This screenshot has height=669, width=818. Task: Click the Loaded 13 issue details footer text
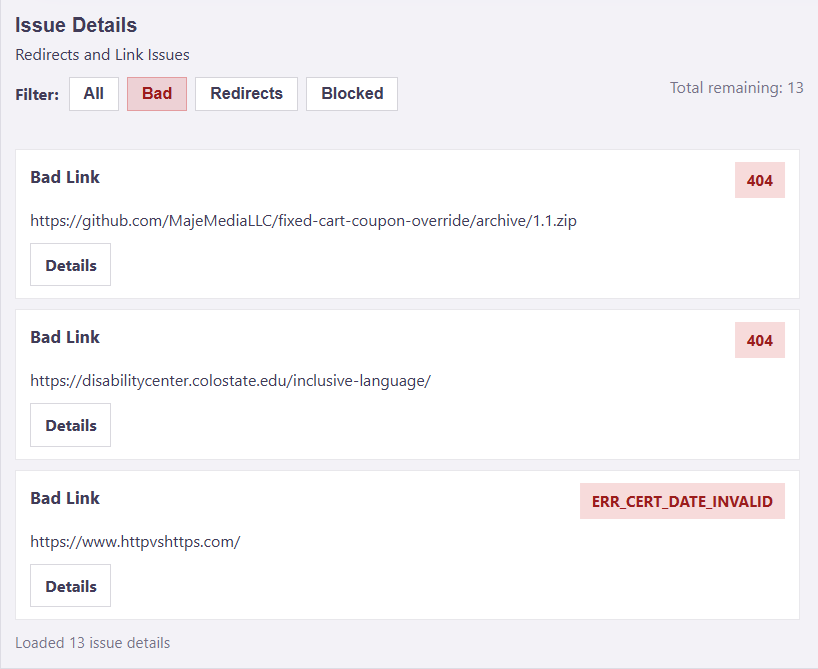coord(92,643)
